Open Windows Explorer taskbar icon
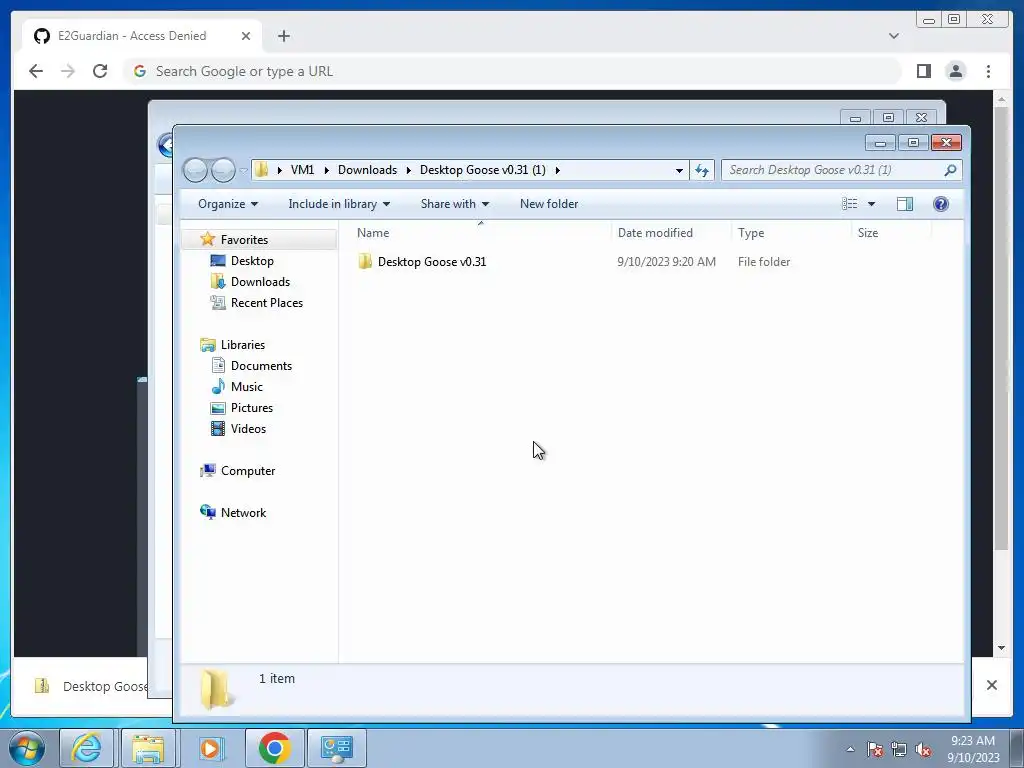Screen dimensions: 1024x768 148,748
